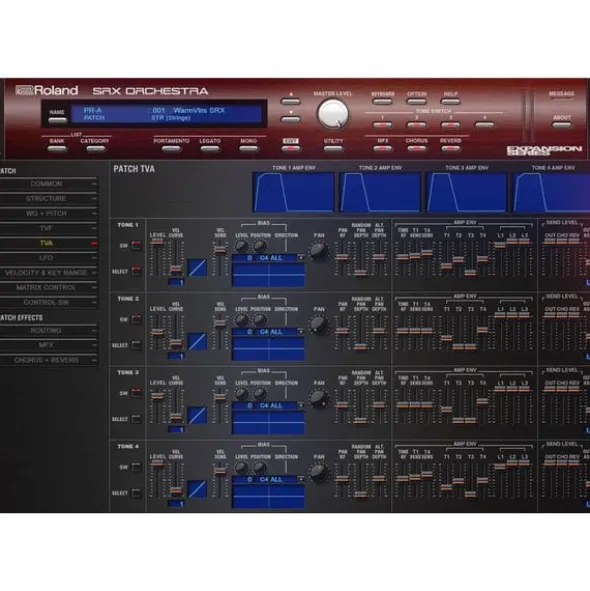Enable Legato mode
This screenshot has width=590, height=591.
click(210, 149)
